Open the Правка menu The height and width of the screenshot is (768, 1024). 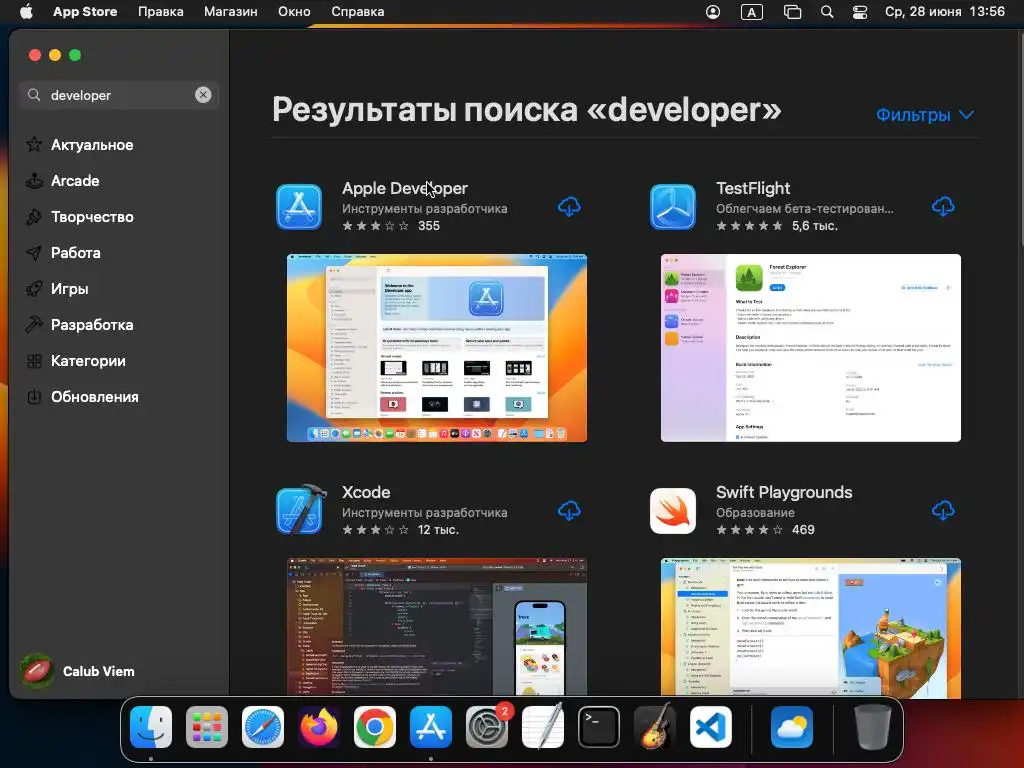pyautogui.click(x=161, y=12)
